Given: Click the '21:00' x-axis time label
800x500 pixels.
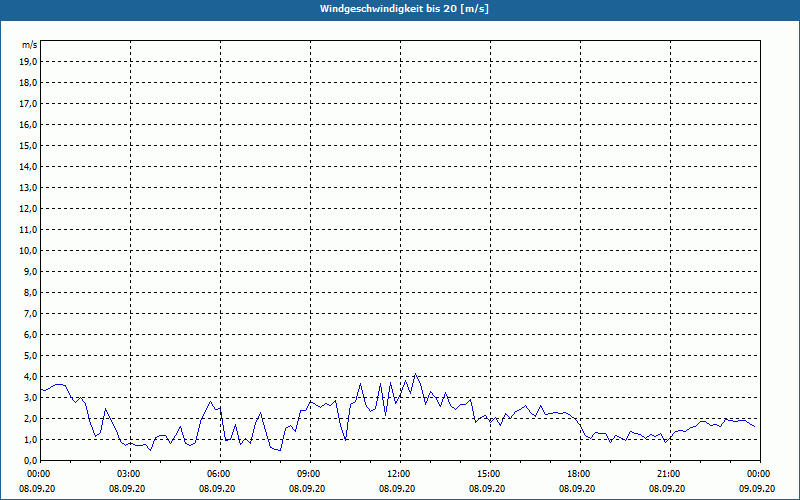Looking at the screenshot, I should (x=670, y=474).
